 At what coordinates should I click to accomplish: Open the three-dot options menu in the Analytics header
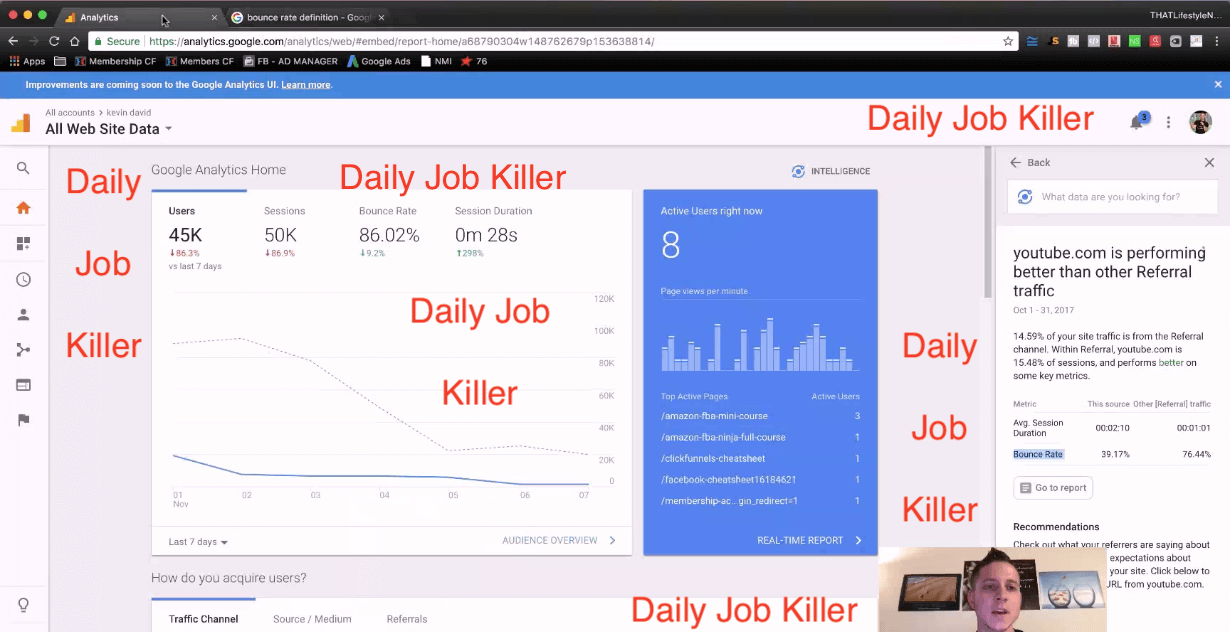click(1168, 122)
